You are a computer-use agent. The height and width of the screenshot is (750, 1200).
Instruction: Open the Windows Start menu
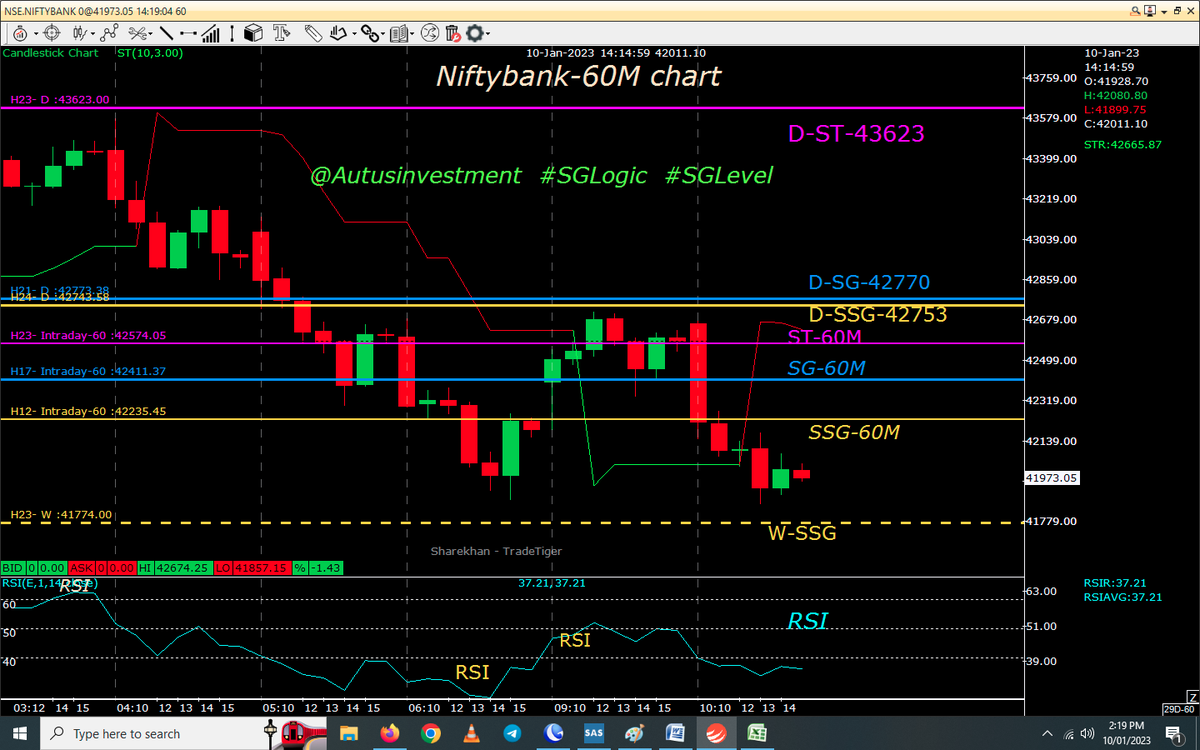click(x=18, y=732)
